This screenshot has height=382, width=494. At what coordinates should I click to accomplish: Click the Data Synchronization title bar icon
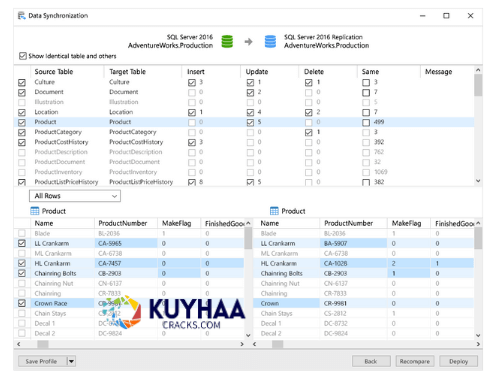pyautogui.click(x=22, y=16)
